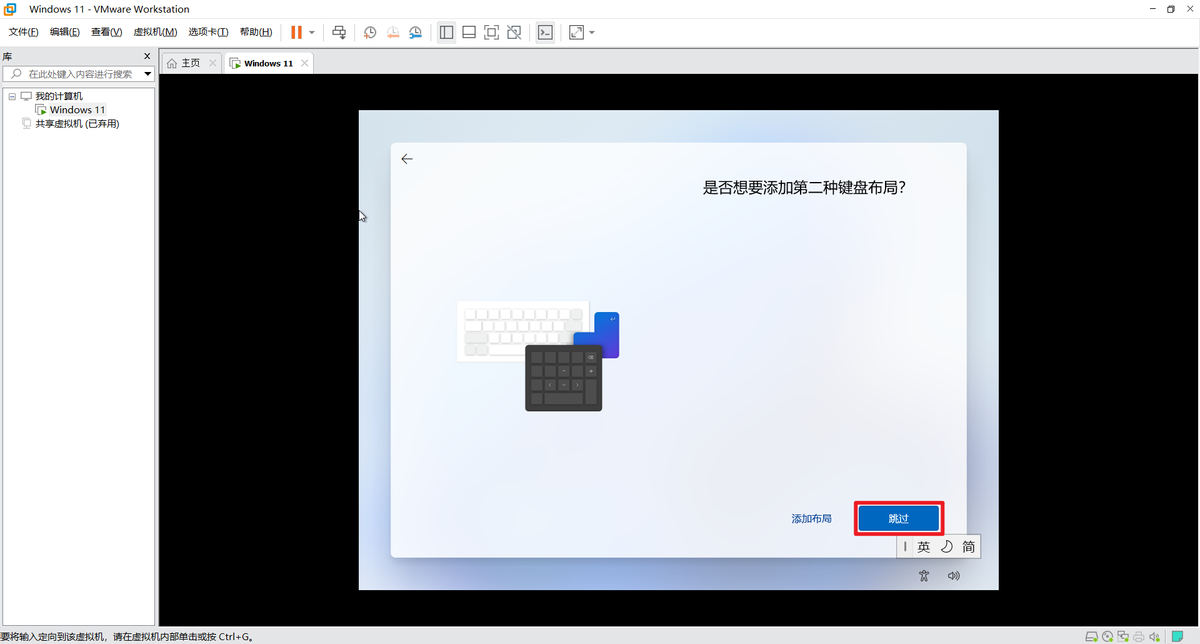Open the 编辑(E) menu

click(x=65, y=32)
